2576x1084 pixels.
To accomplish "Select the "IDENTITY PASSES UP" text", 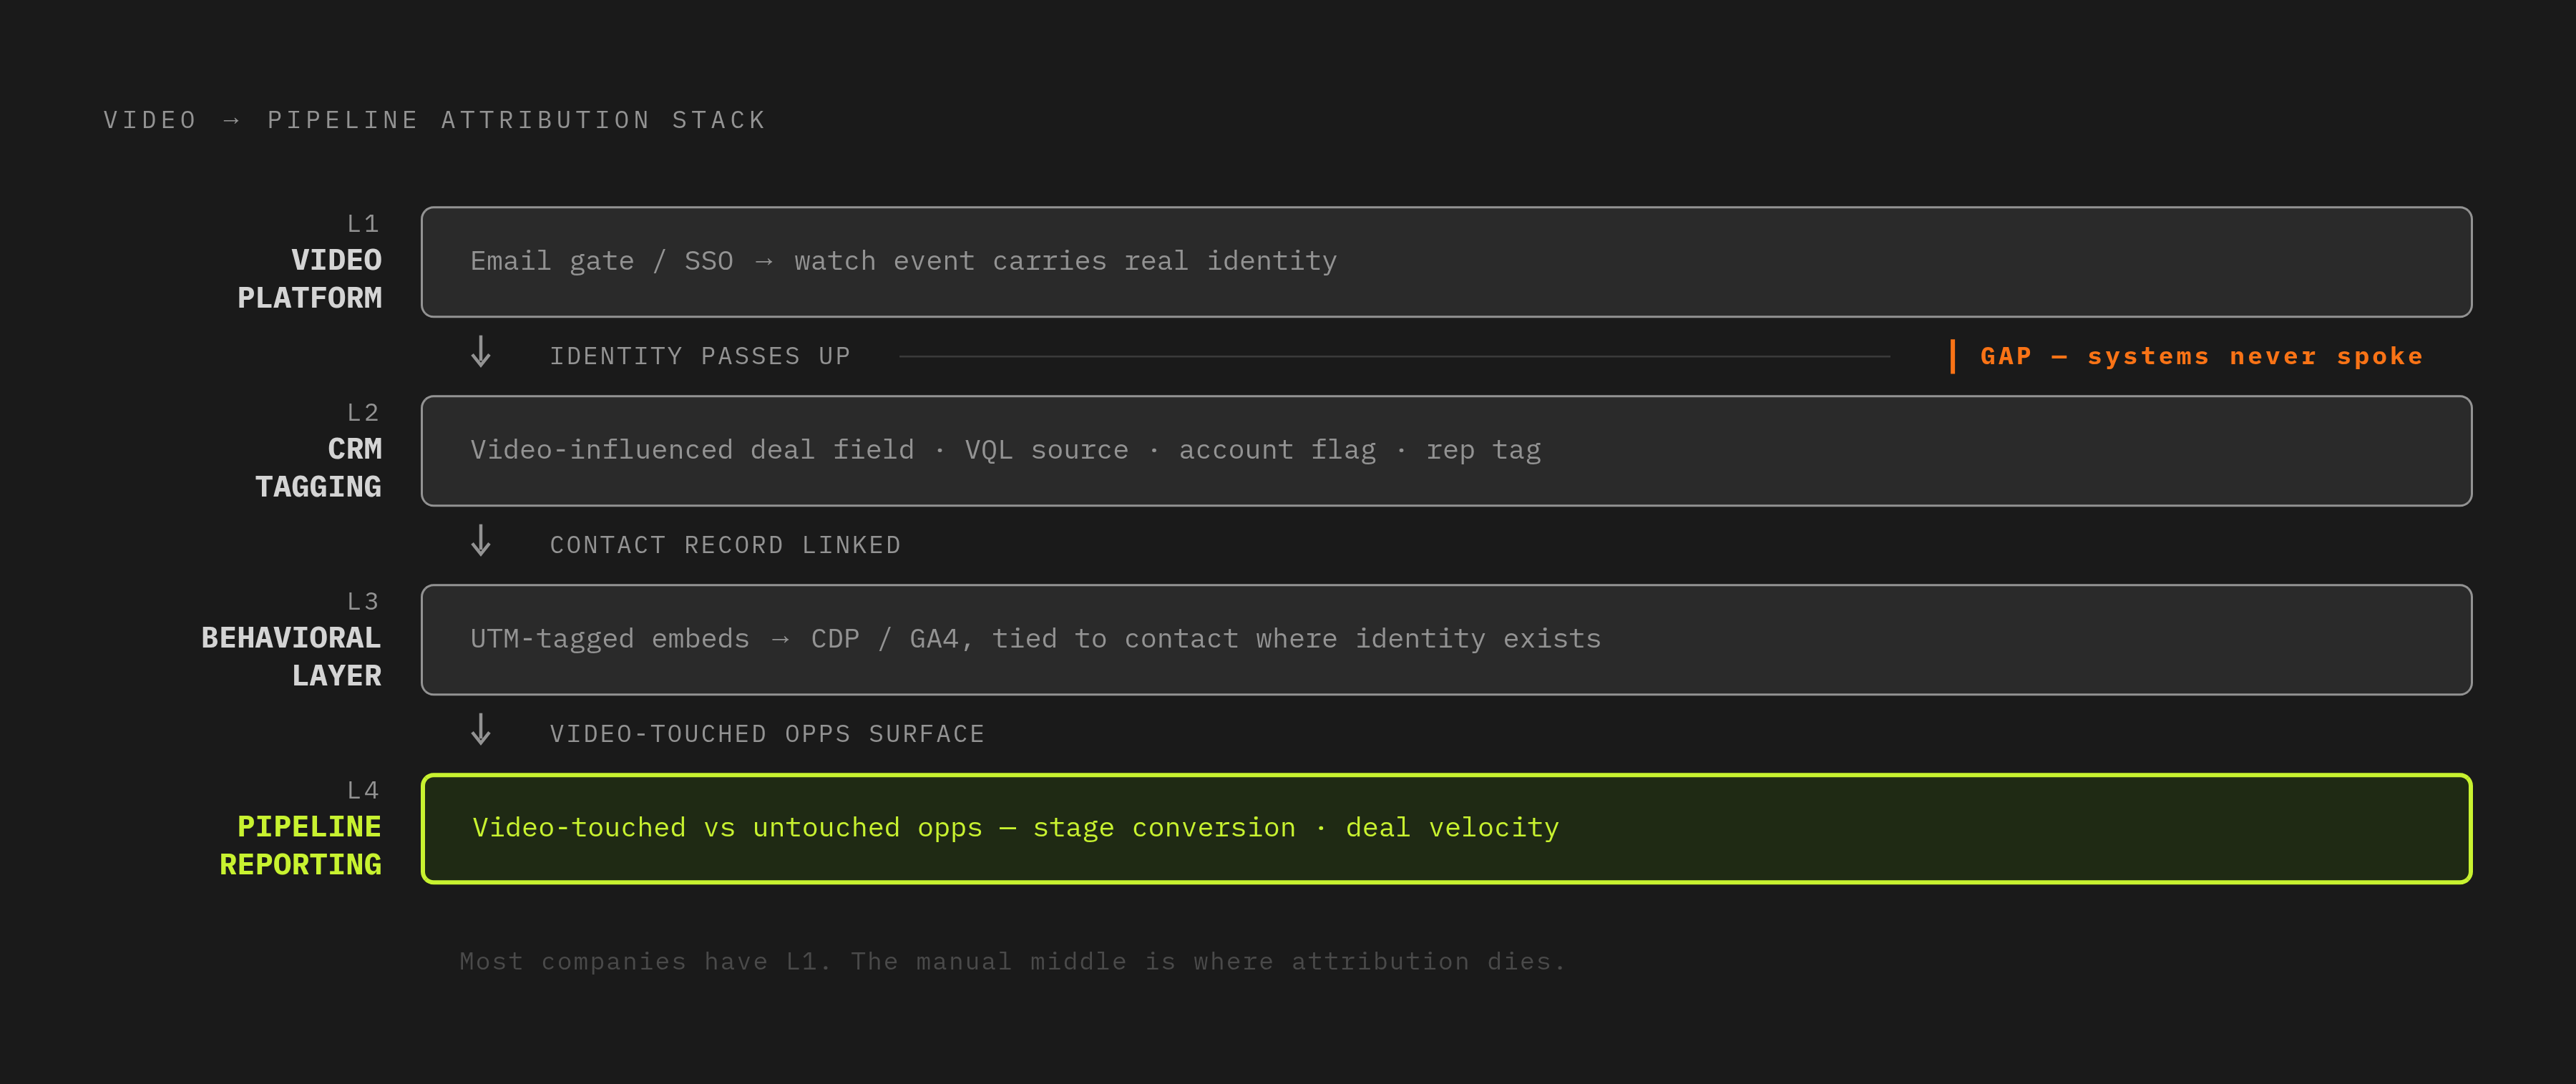I will click(x=700, y=356).
